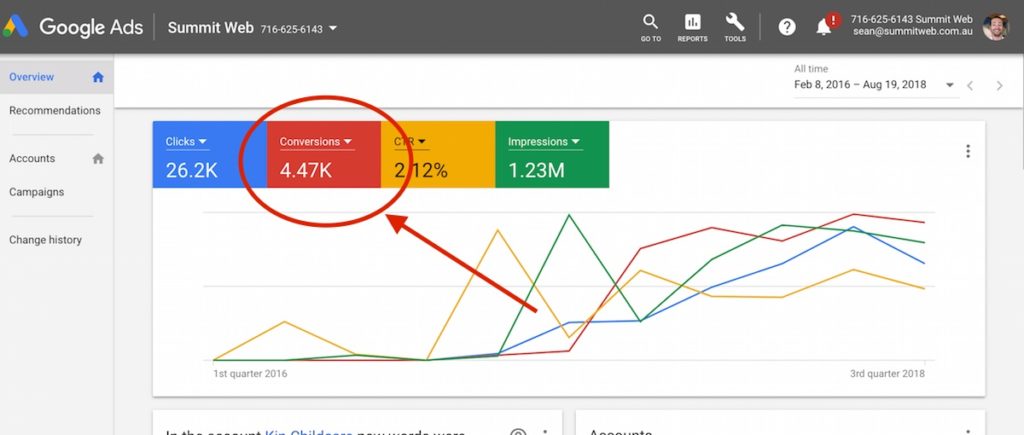The height and width of the screenshot is (435, 1024).
Task: Open Recommendations in the sidebar
Action: point(55,110)
